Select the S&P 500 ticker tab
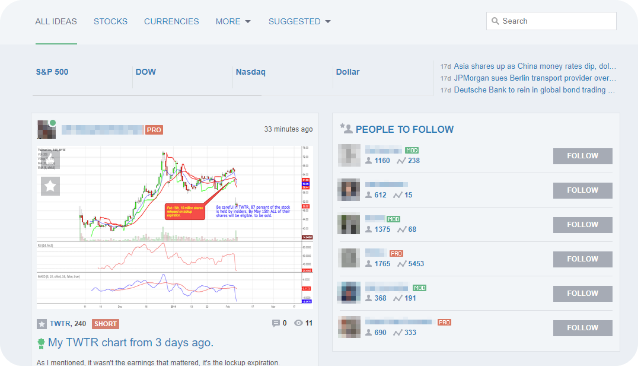This screenshot has height=366, width=638. tap(52, 72)
